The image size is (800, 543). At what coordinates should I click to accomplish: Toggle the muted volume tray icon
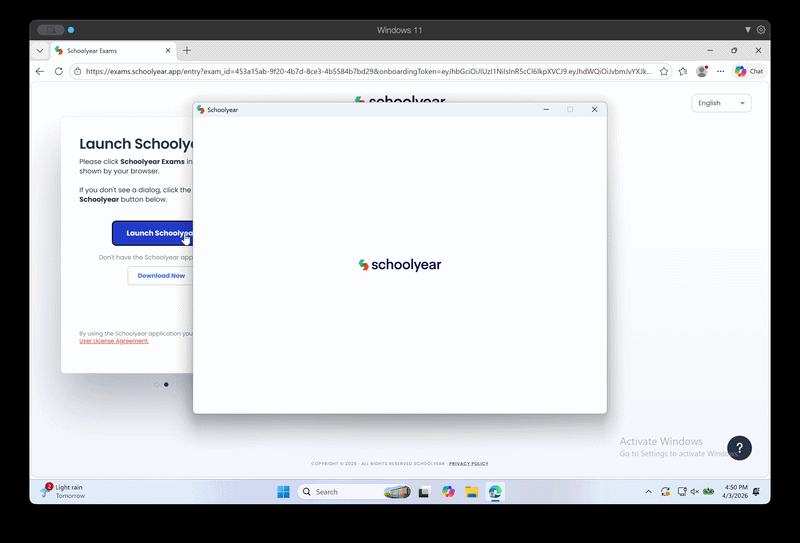pyautogui.click(x=694, y=491)
